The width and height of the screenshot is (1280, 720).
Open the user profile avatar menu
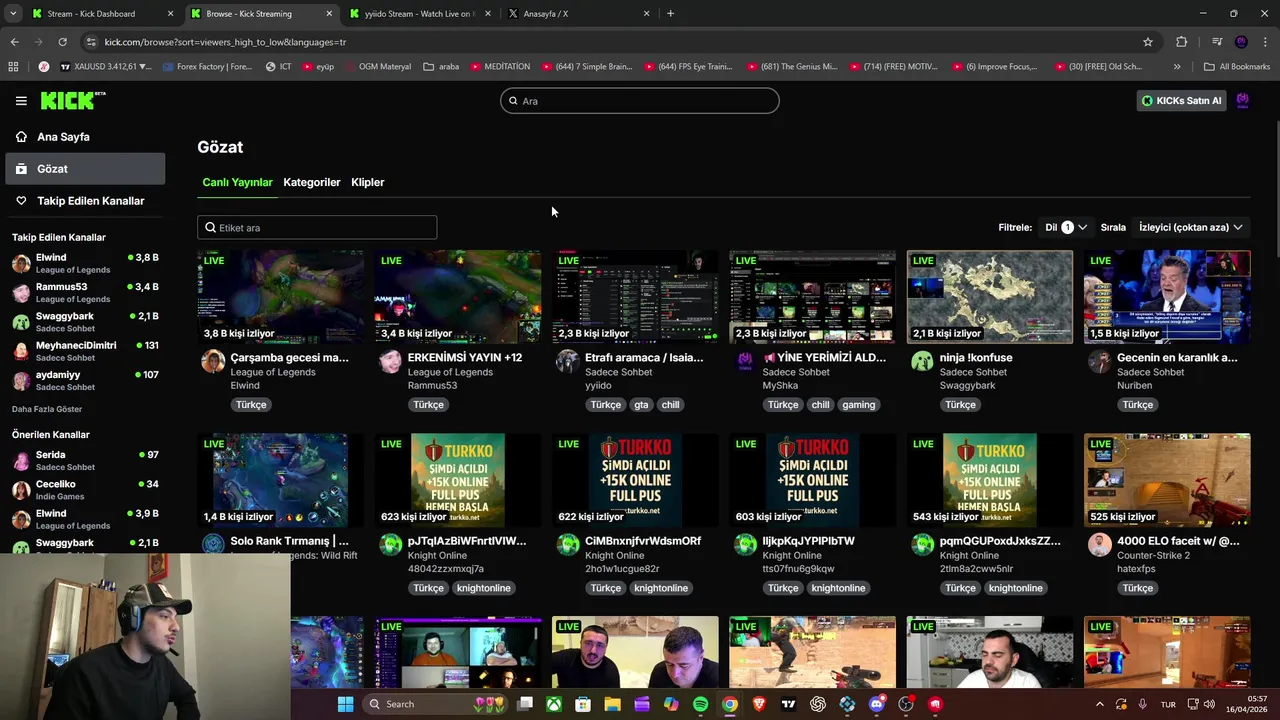[x=1243, y=101]
